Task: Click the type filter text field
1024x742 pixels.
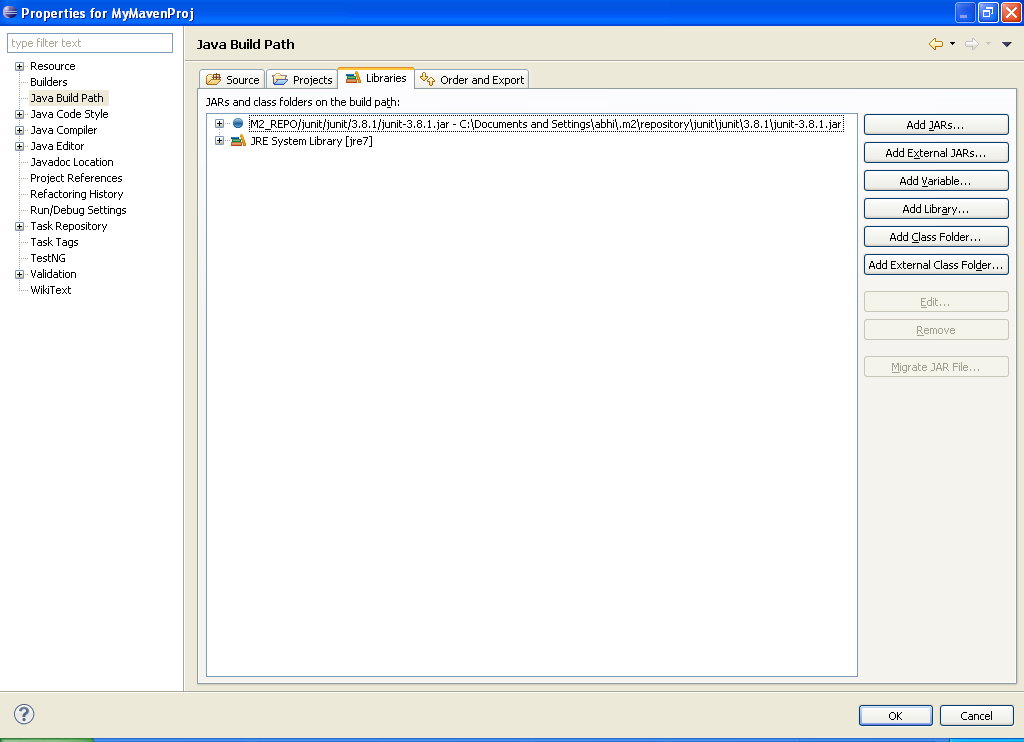Action: (89, 43)
